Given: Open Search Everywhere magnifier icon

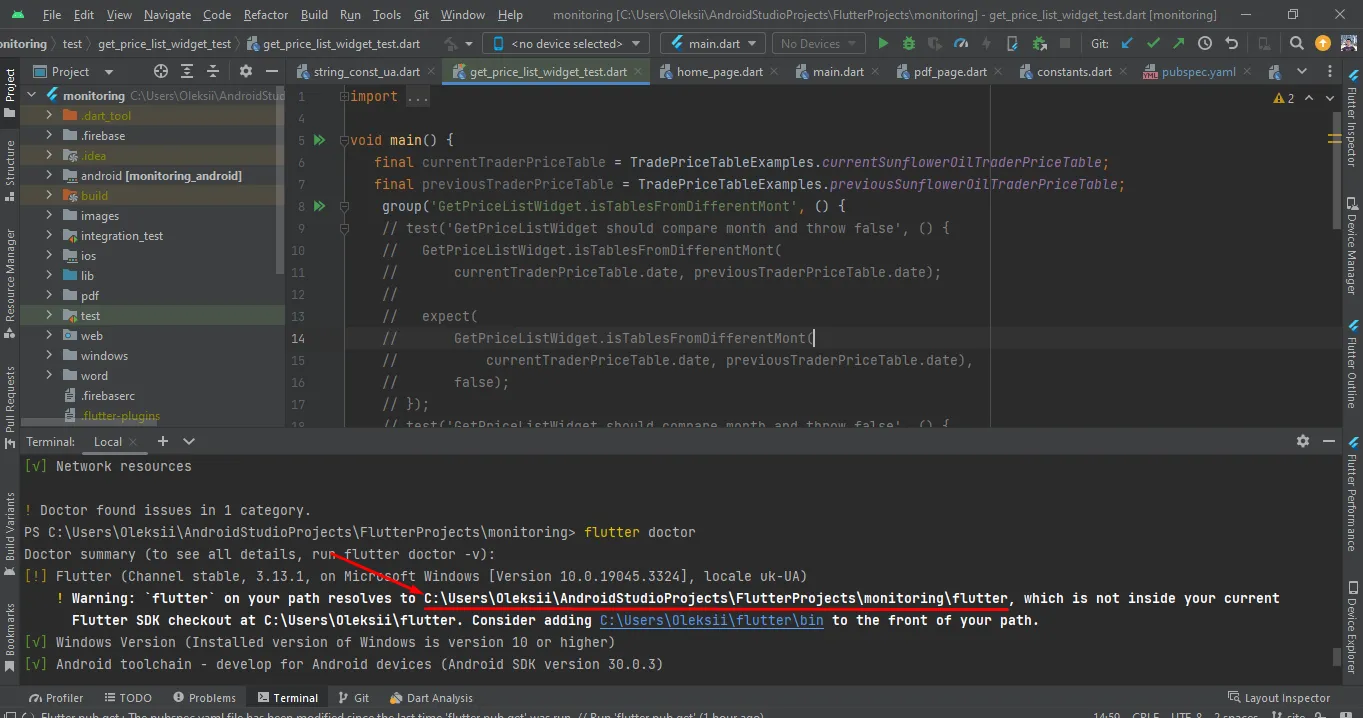Looking at the screenshot, I should click(x=1296, y=44).
